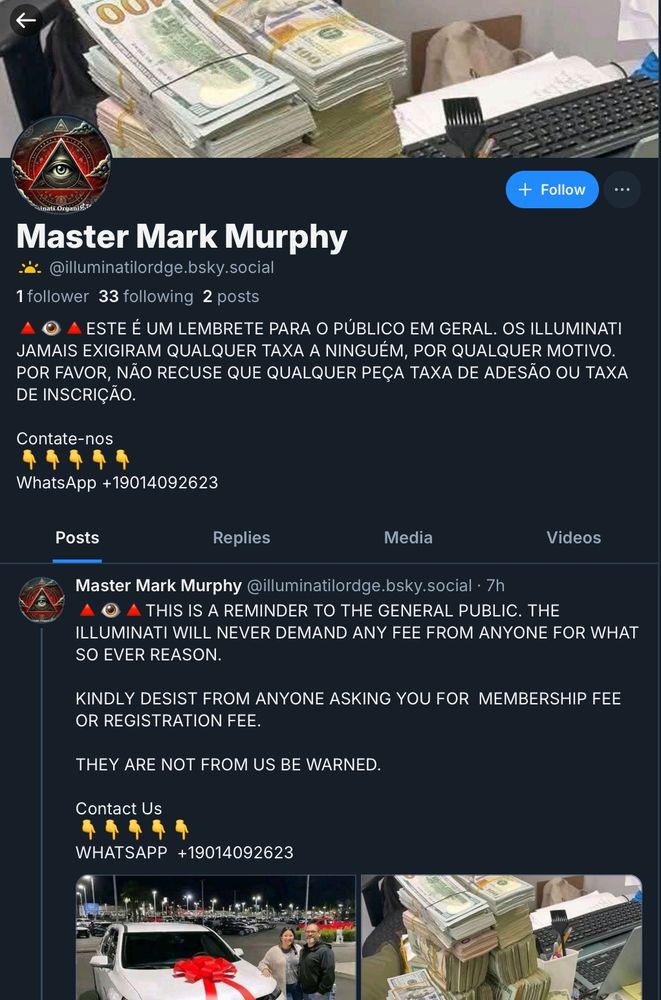Click the plus icon on Follow
This screenshot has width=661, height=1000.
point(525,189)
